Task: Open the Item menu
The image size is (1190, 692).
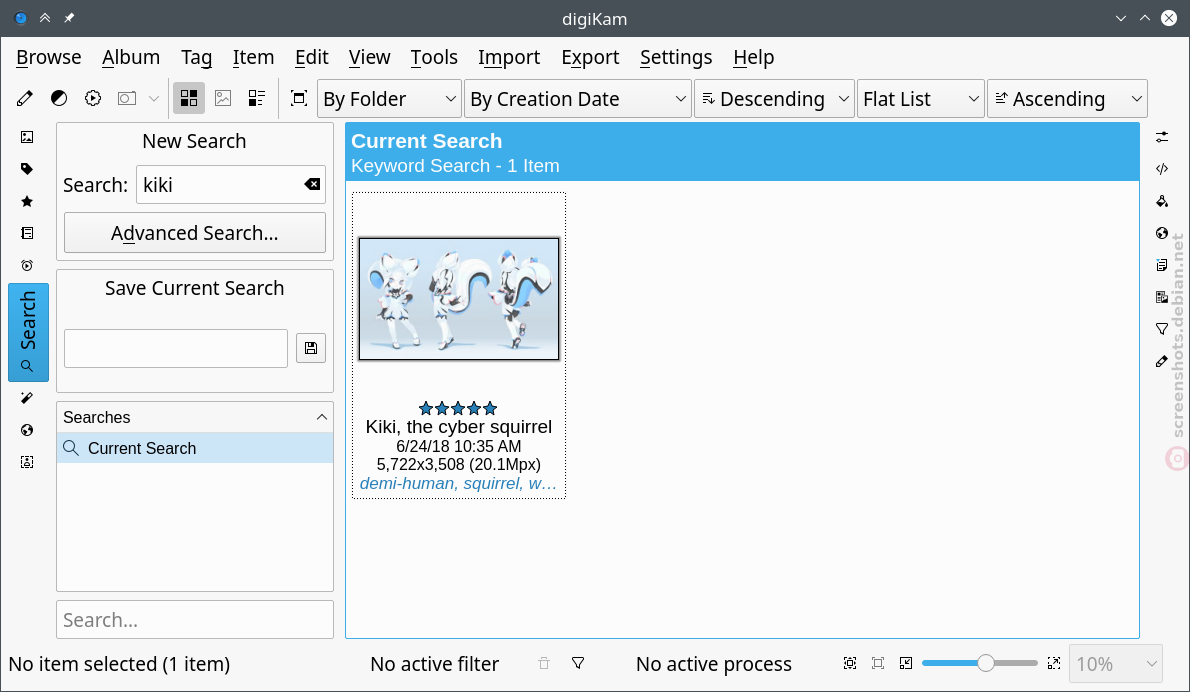Action: [x=253, y=58]
